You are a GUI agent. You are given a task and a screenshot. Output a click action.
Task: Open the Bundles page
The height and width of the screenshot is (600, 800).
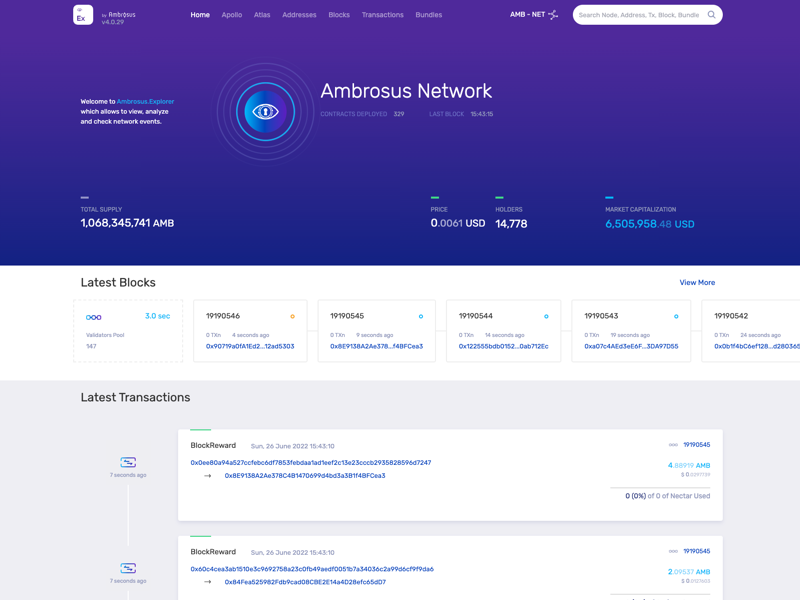[x=429, y=15]
